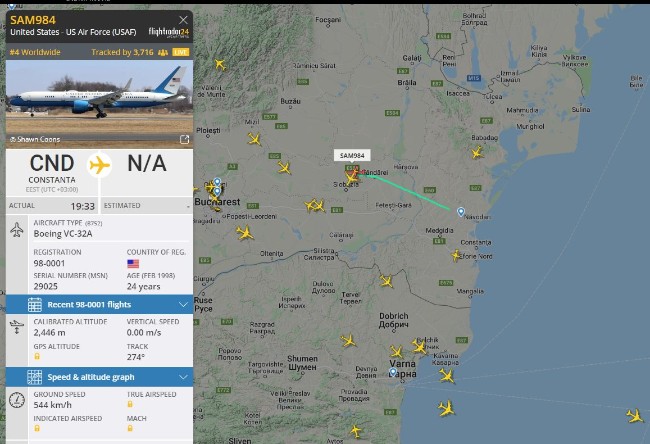Click the lock icon under Indicated Airspeed

click(x=37, y=428)
